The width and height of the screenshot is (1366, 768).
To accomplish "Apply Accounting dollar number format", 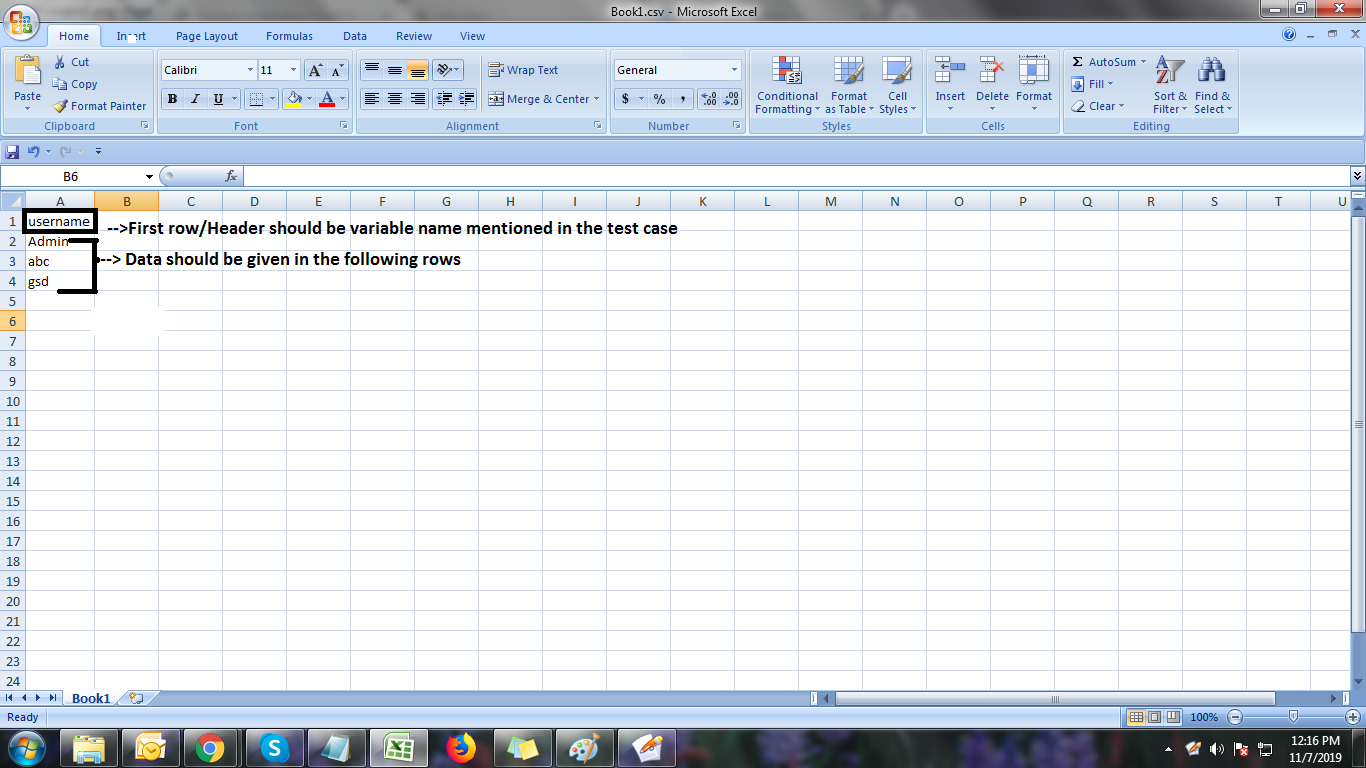I will (626, 99).
